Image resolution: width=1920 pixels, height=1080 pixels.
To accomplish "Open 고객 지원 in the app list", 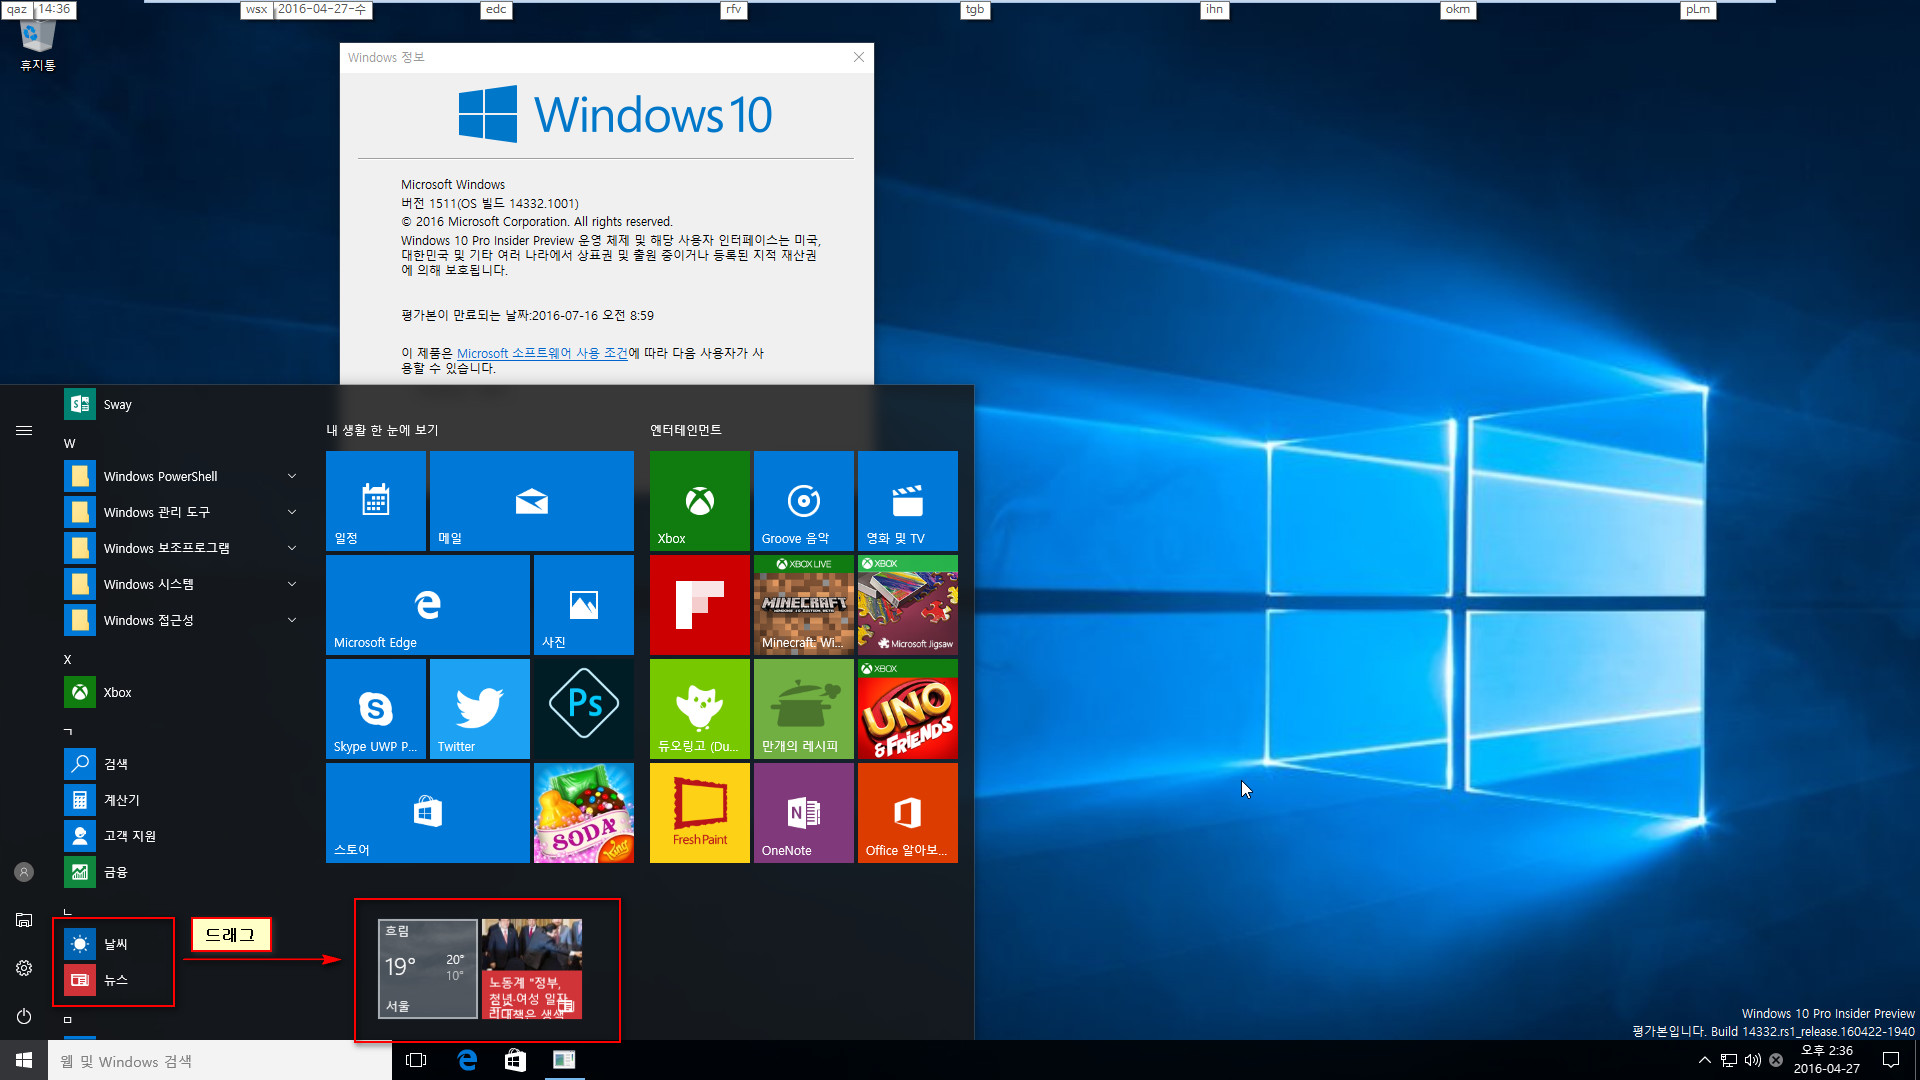I will [183, 836].
